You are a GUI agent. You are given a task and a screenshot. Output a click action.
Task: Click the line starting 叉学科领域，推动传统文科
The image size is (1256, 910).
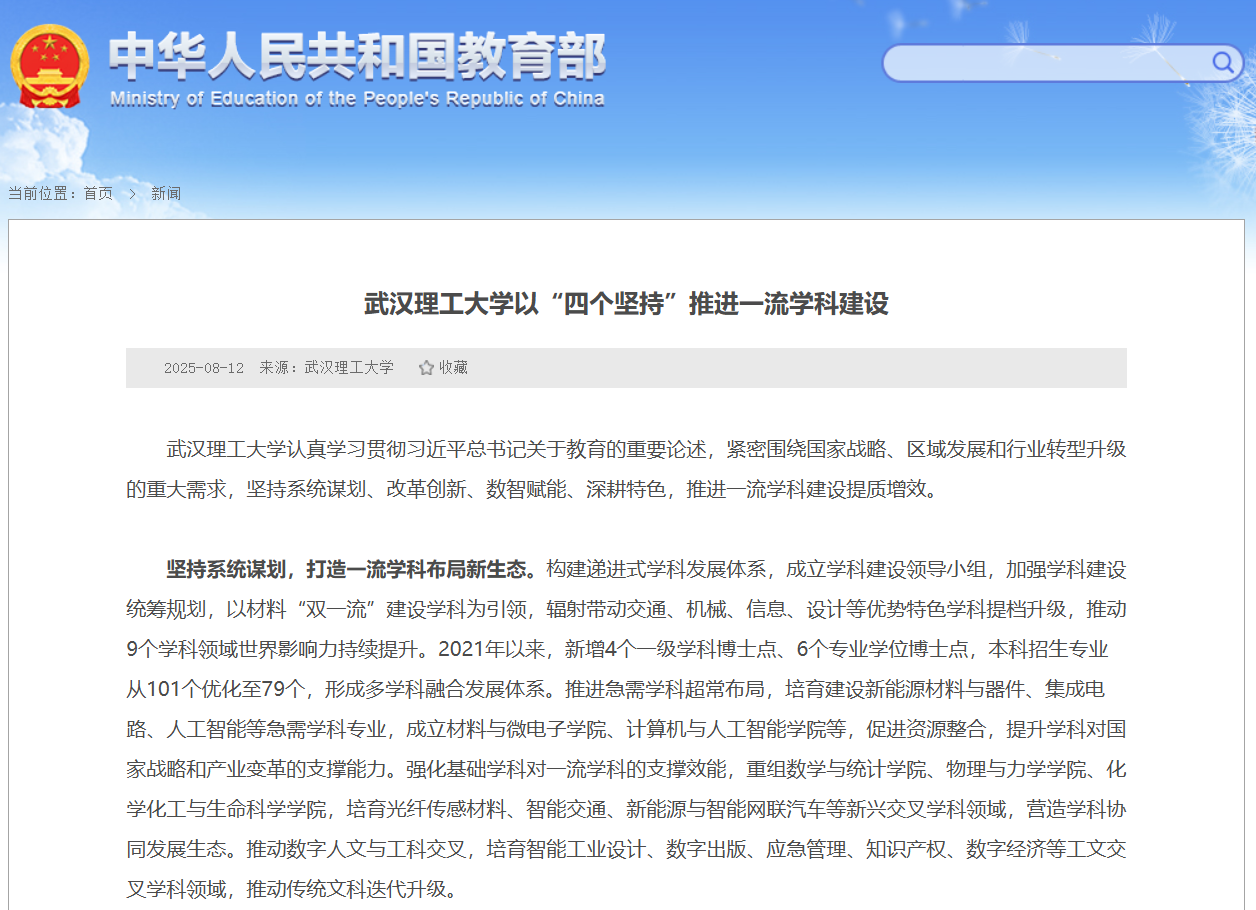click(x=296, y=890)
